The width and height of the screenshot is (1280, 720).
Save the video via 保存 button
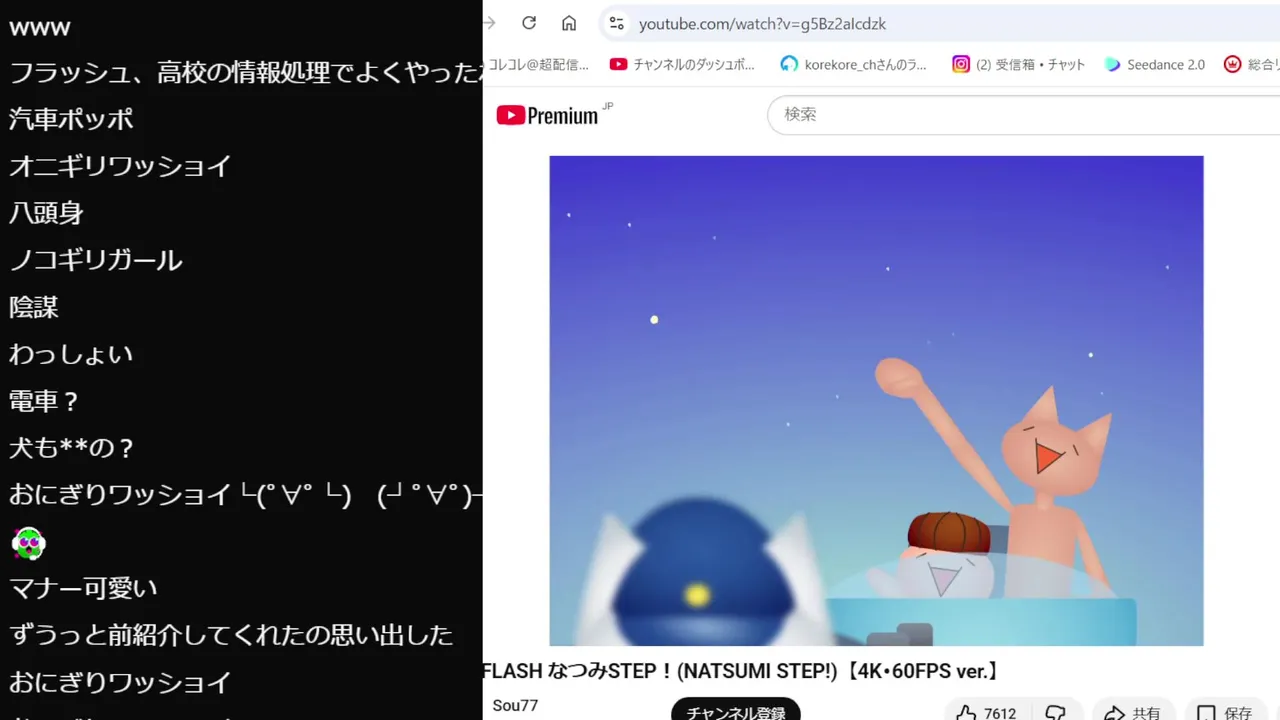pyautogui.click(x=1225, y=711)
